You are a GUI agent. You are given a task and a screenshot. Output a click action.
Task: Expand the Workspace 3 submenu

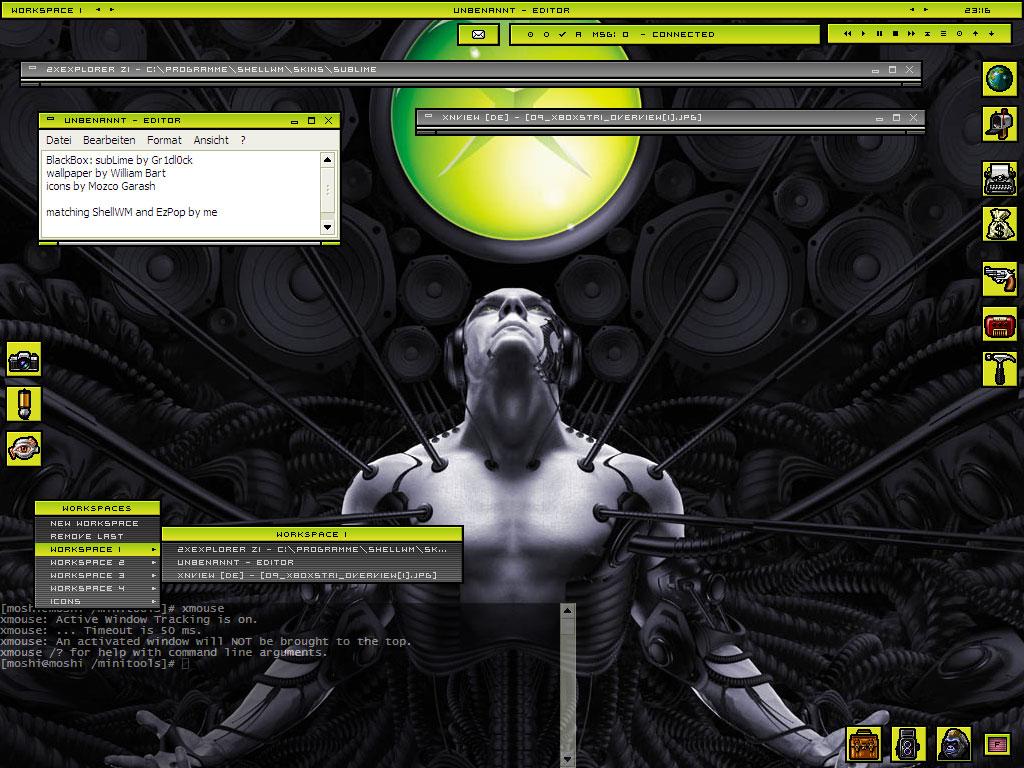(97, 575)
